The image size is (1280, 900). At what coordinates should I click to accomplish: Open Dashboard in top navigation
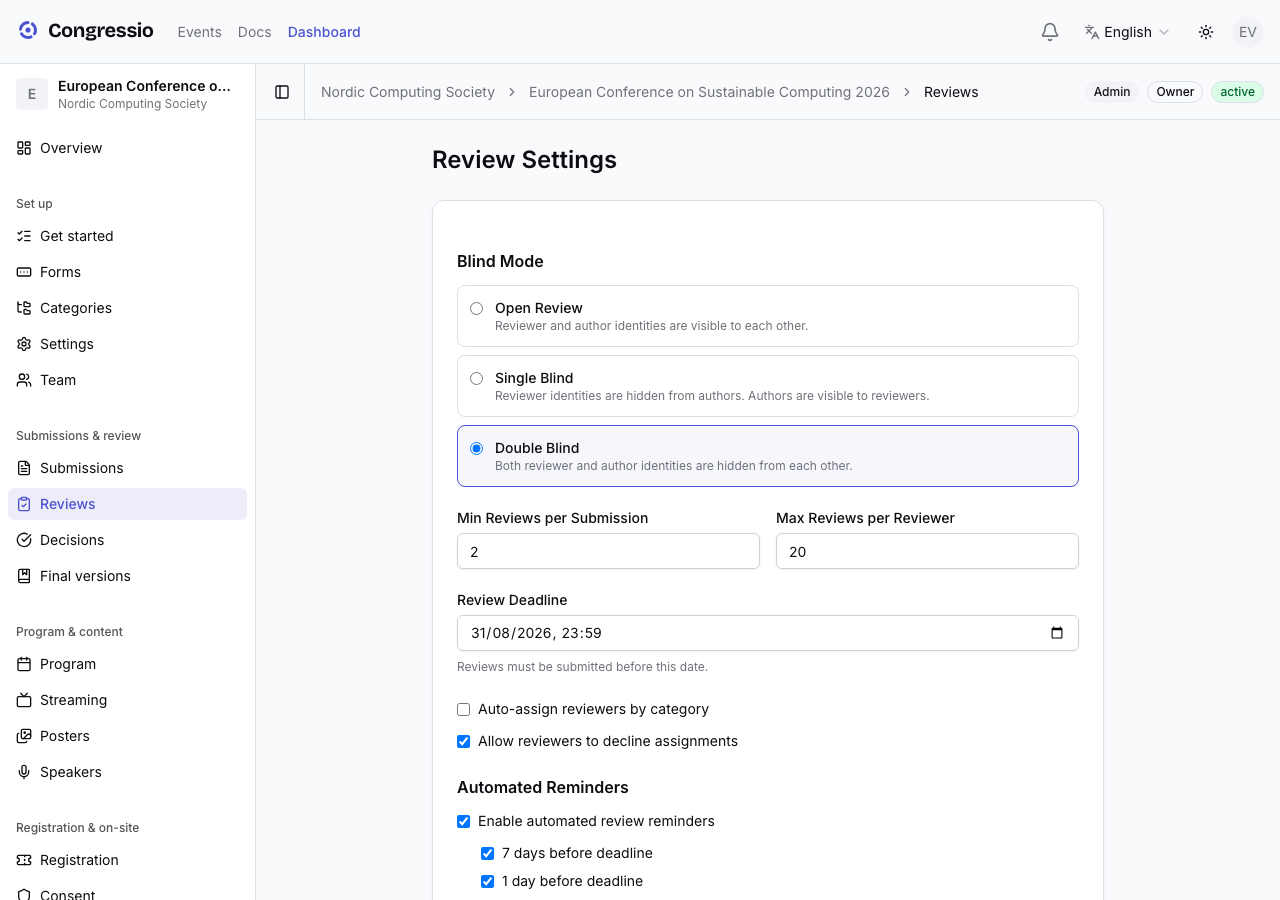[324, 32]
